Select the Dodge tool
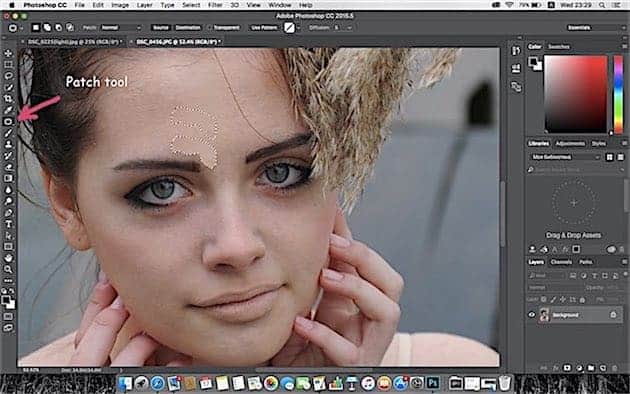Viewport: 630px width, 394px height. [x=8, y=201]
